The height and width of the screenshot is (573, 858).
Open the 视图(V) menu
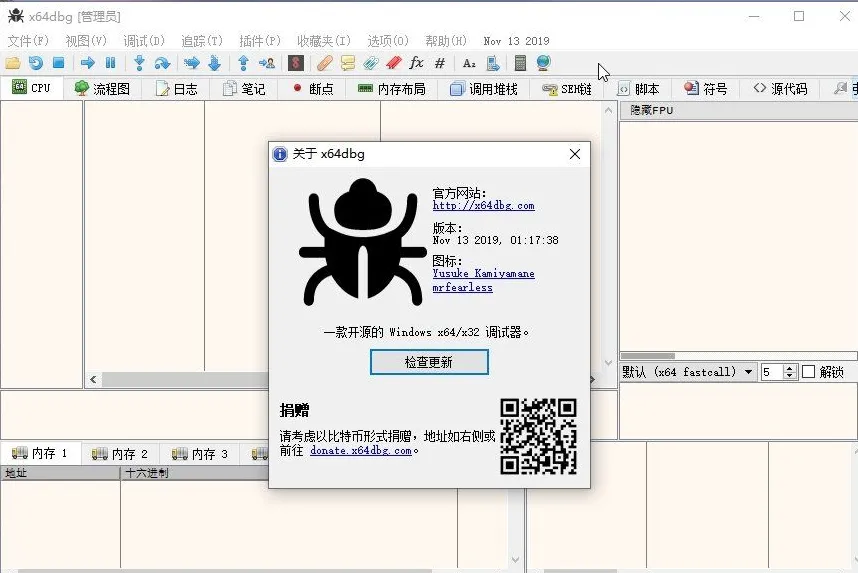pyautogui.click(x=86, y=41)
